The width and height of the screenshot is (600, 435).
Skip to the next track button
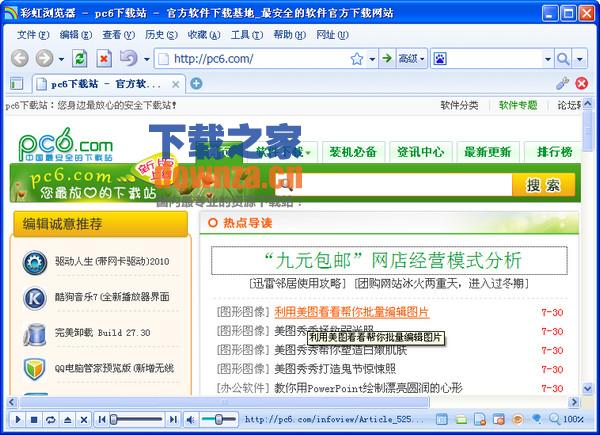173,420
